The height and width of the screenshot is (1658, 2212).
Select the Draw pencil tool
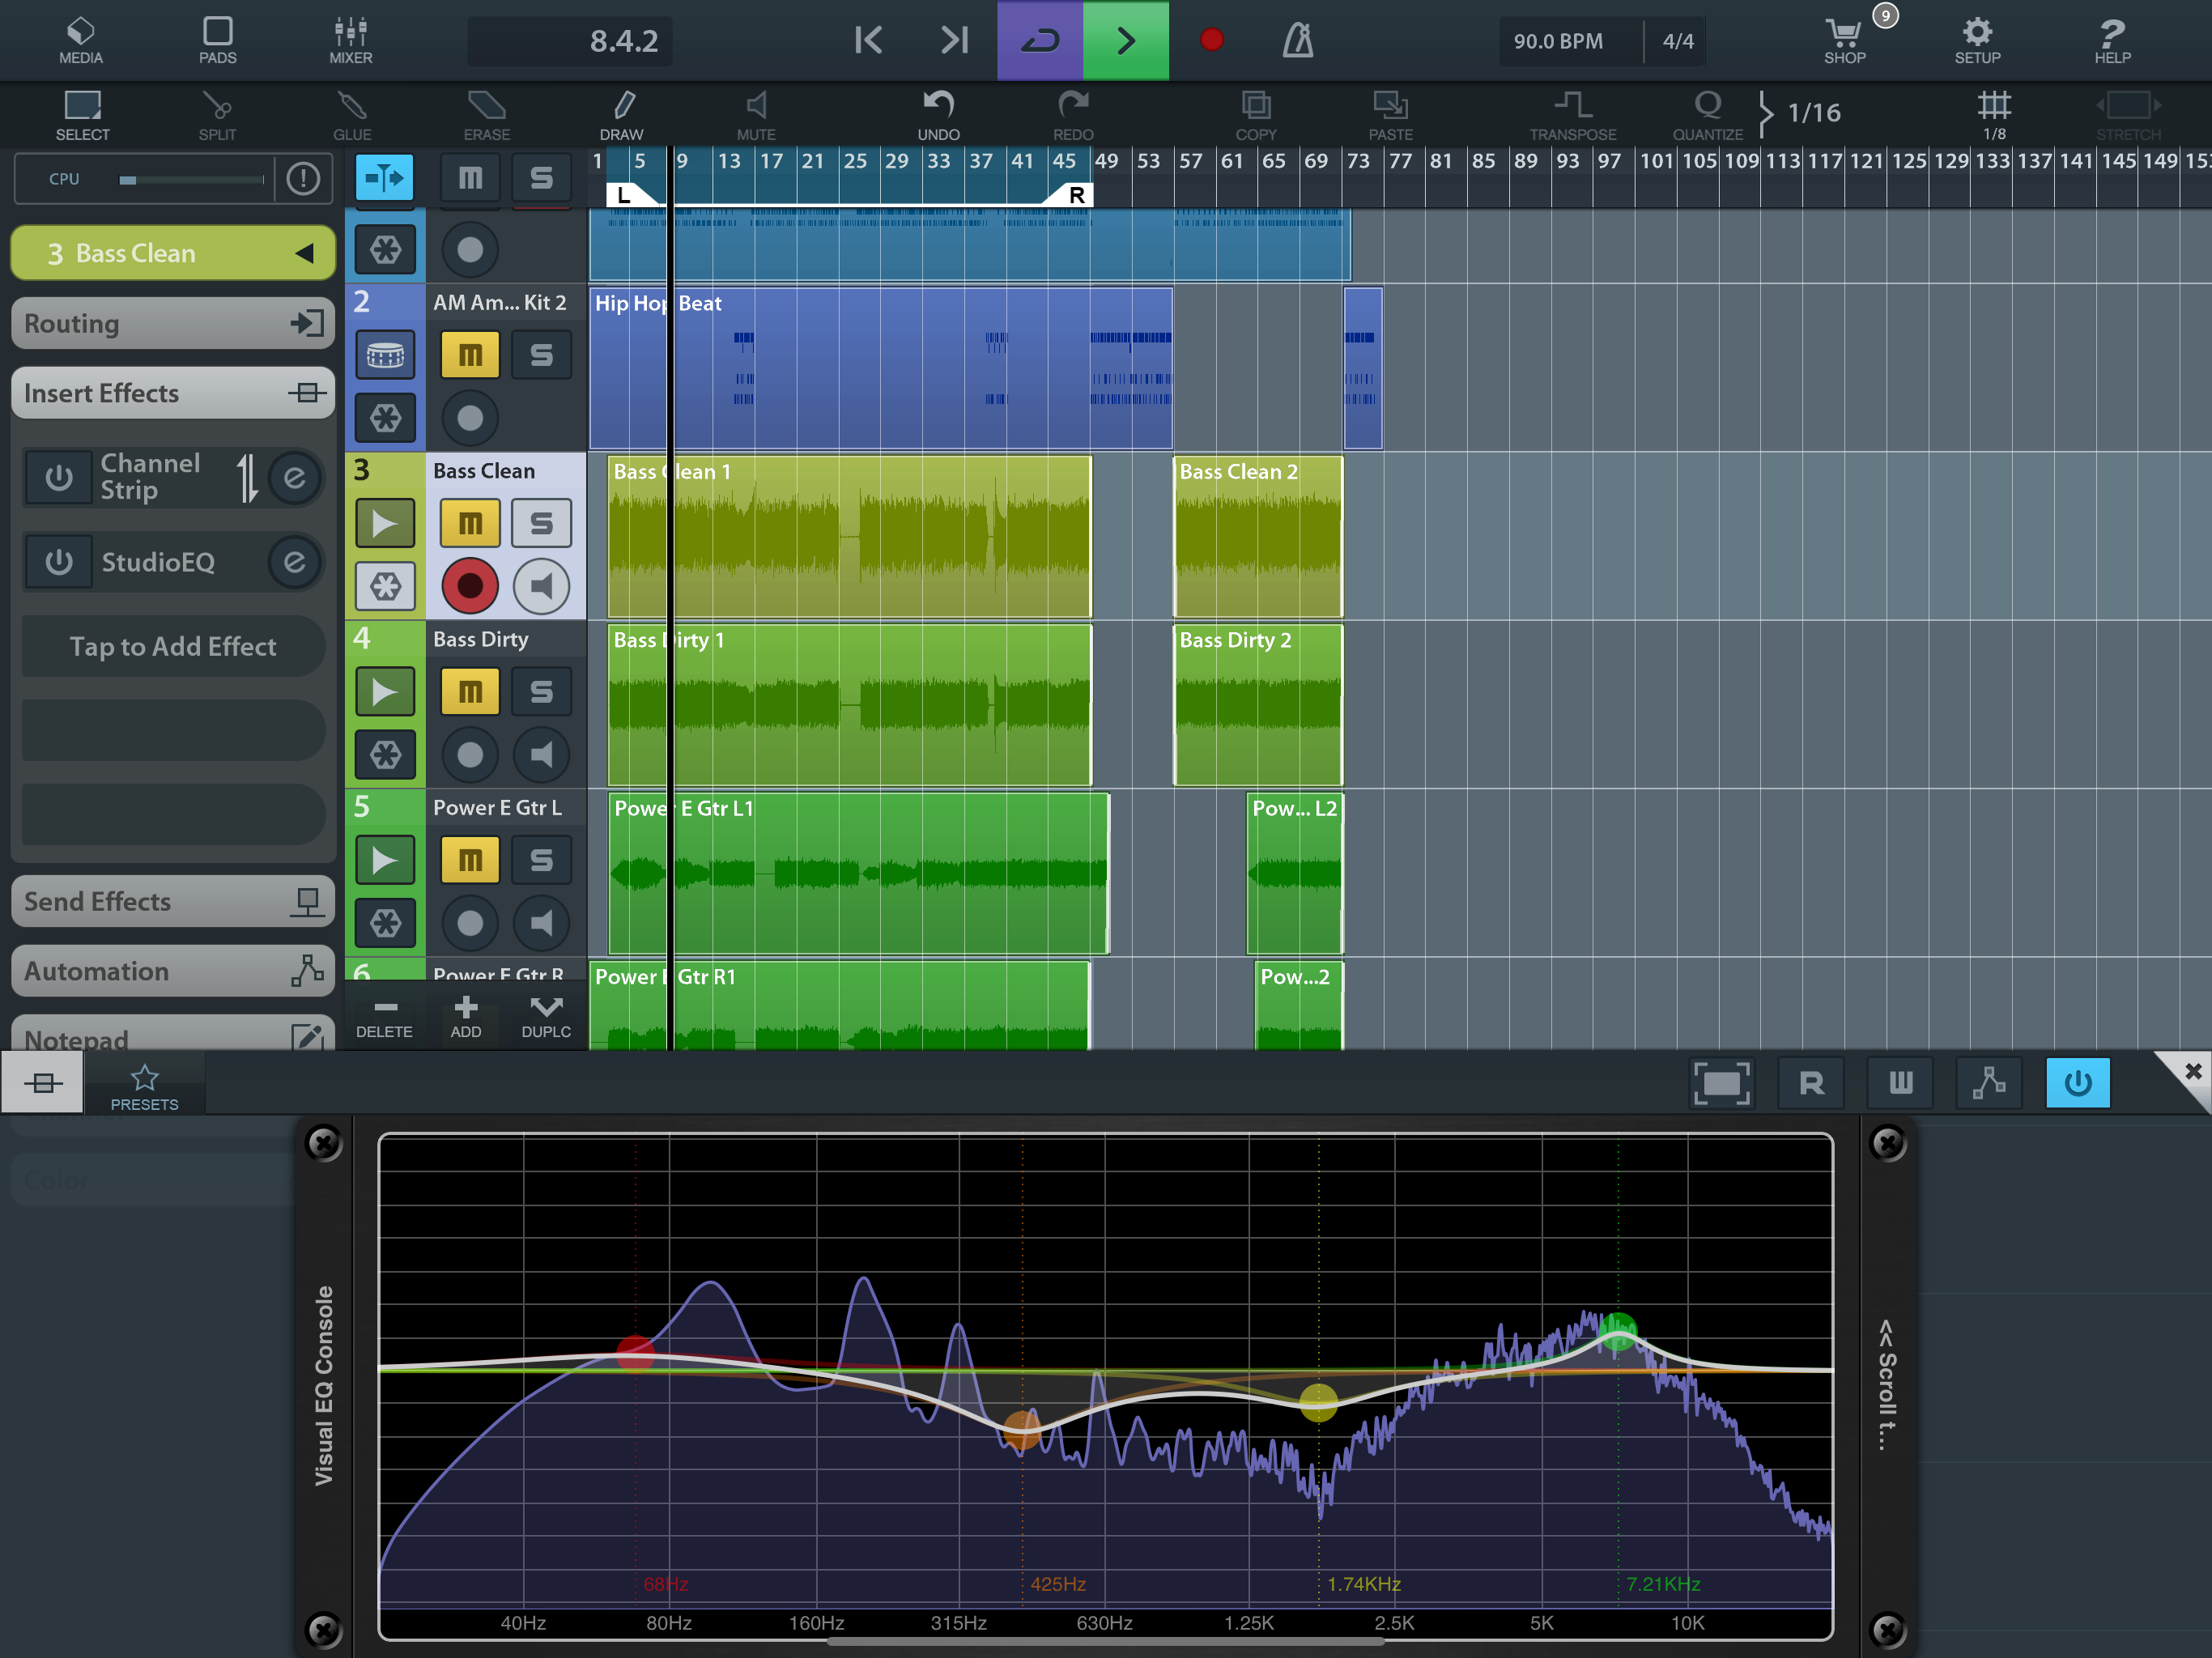click(x=621, y=115)
